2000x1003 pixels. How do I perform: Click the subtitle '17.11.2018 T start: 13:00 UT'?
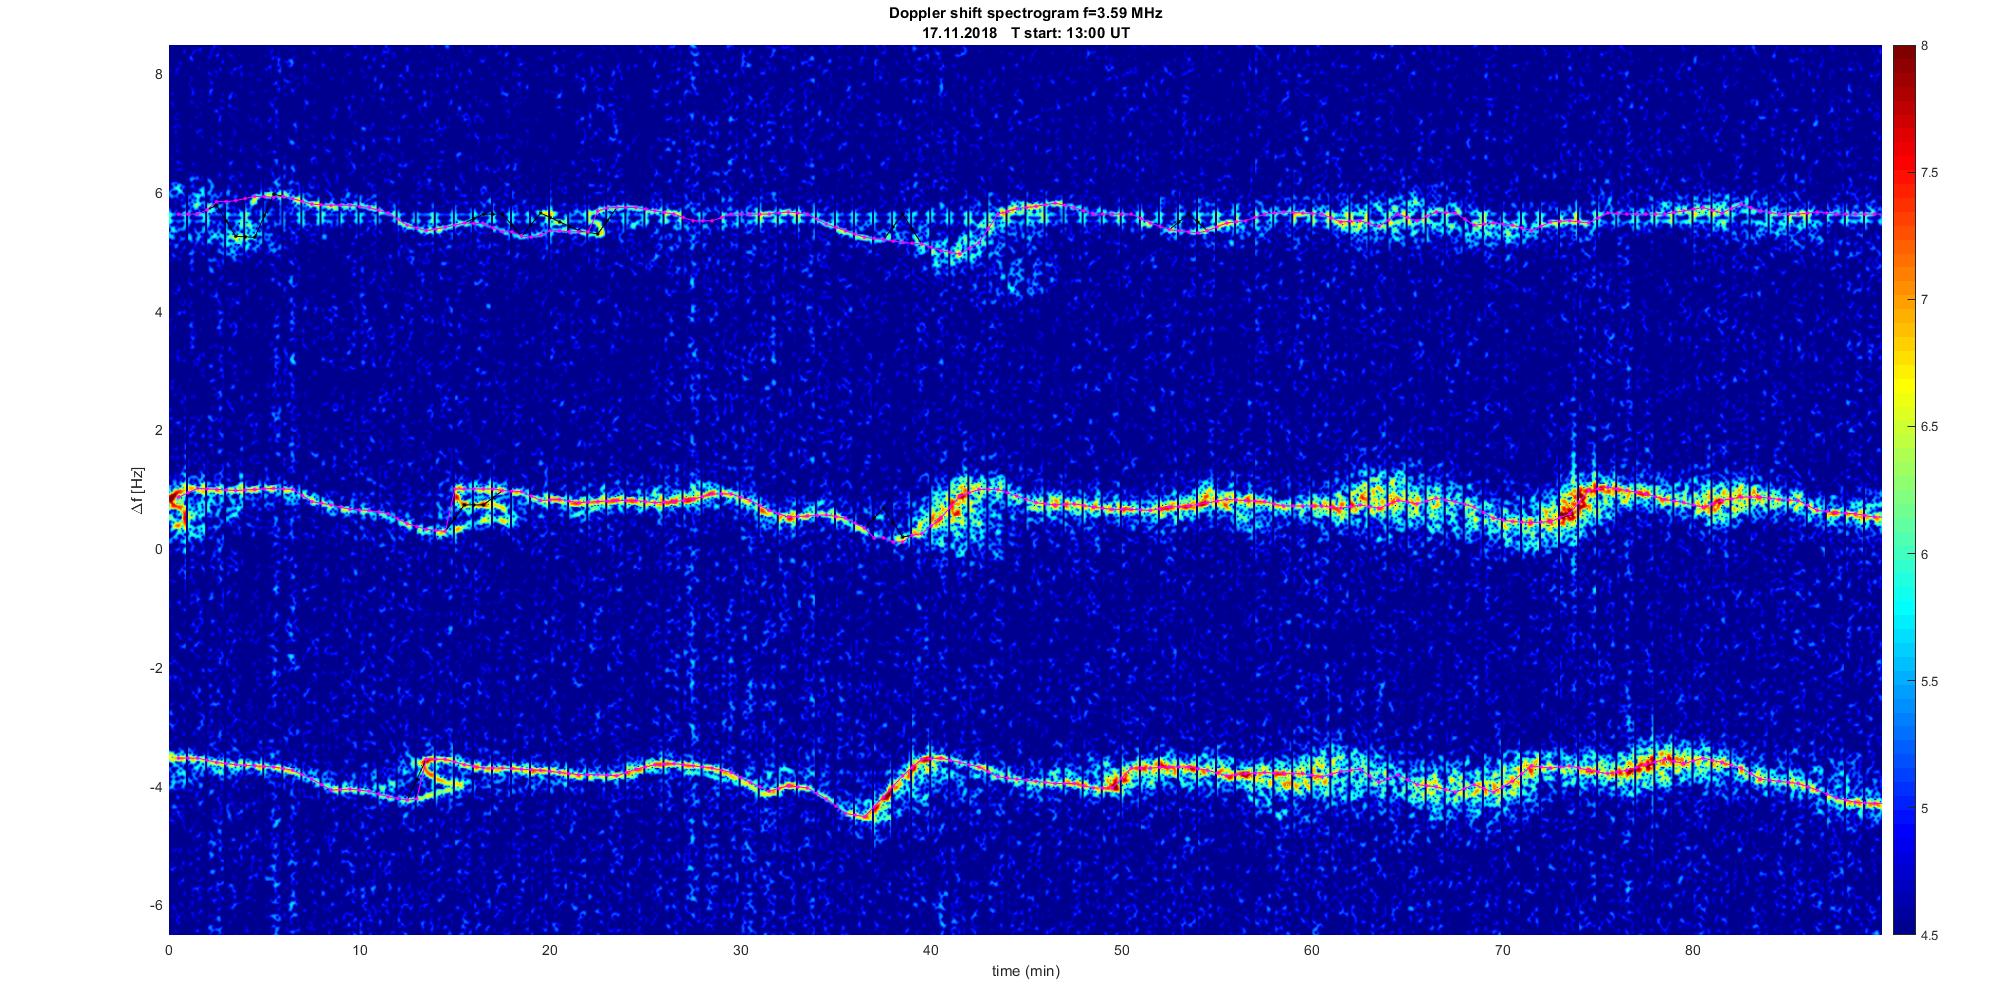pos(1025,33)
